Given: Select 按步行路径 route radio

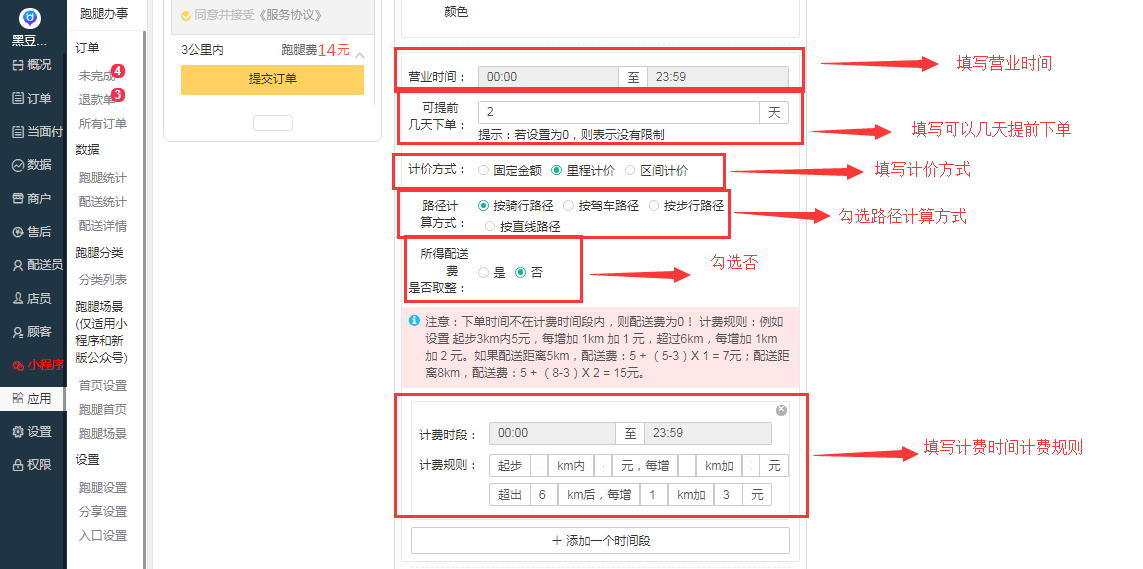Looking at the screenshot, I should pyautogui.click(x=654, y=206).
